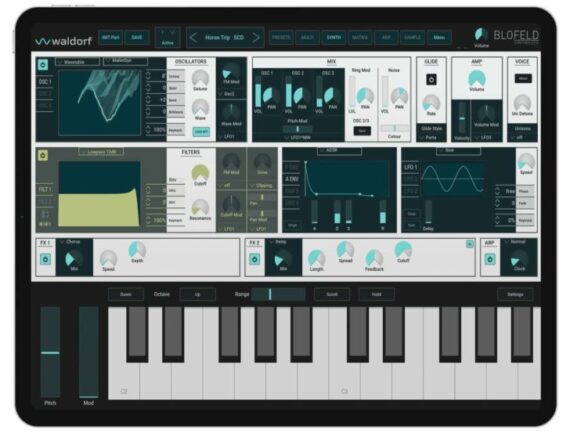Go to previous preset with left arrow
Screen dimensions: 570x436
pos(193,37)
